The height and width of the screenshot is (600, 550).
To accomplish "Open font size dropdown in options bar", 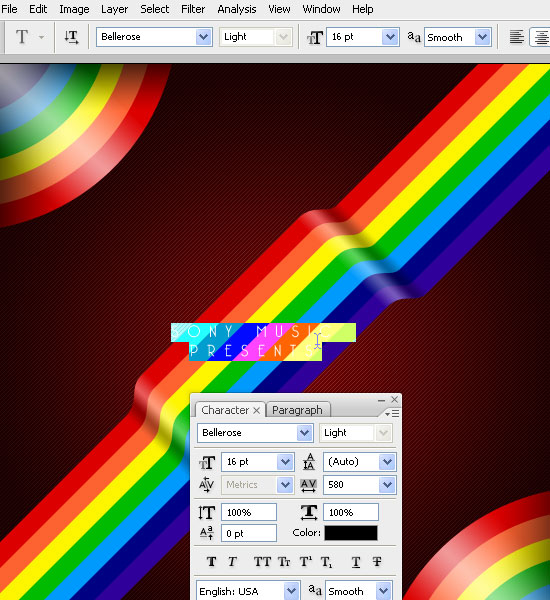I will pos(390,37).
